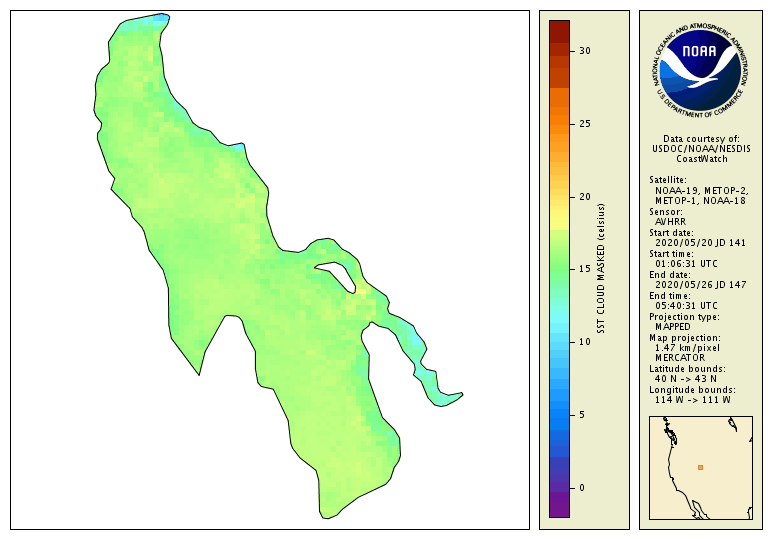The height and width of the screenshot is (539, 772).
Task: Click the 'Longitude bounds:' label
Action: coord(692,390)
